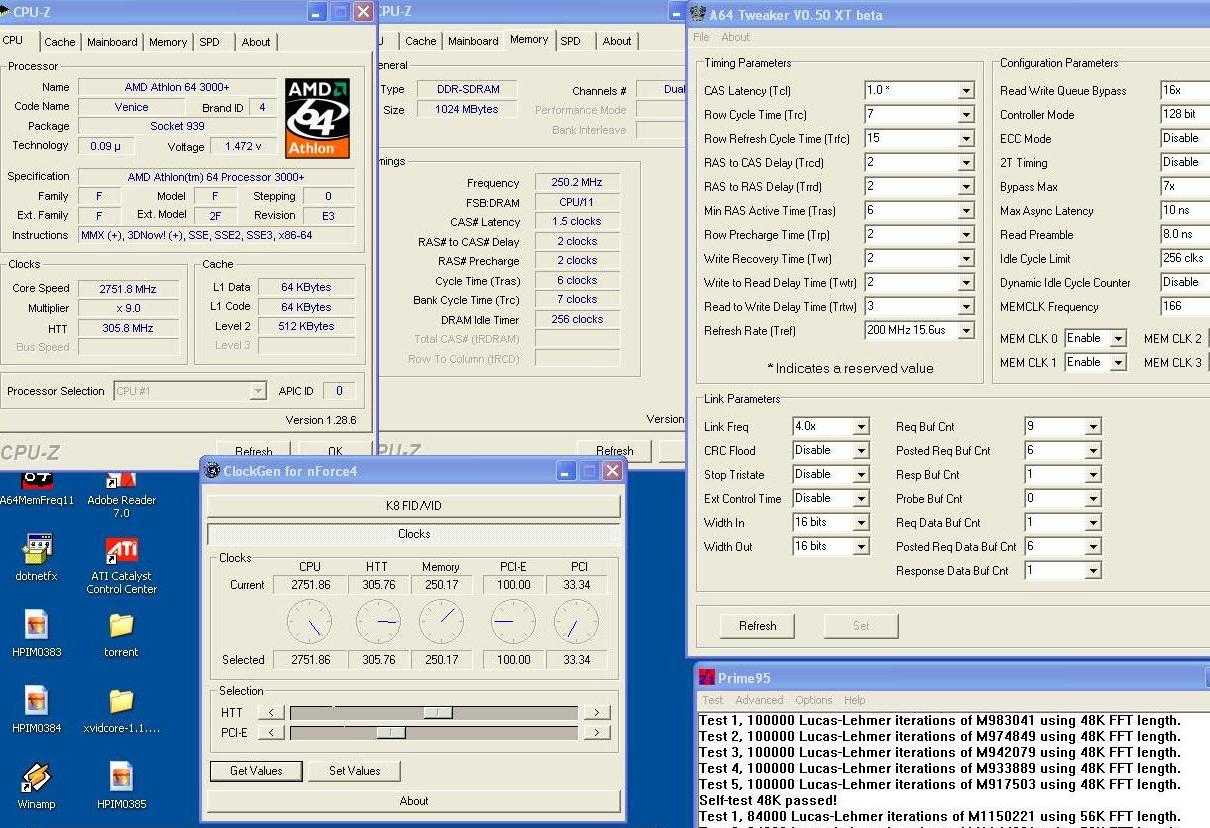The width and height of the screenshot is (1210, 828).
Task: Click the Get Values button
Action: click(256, 771)
